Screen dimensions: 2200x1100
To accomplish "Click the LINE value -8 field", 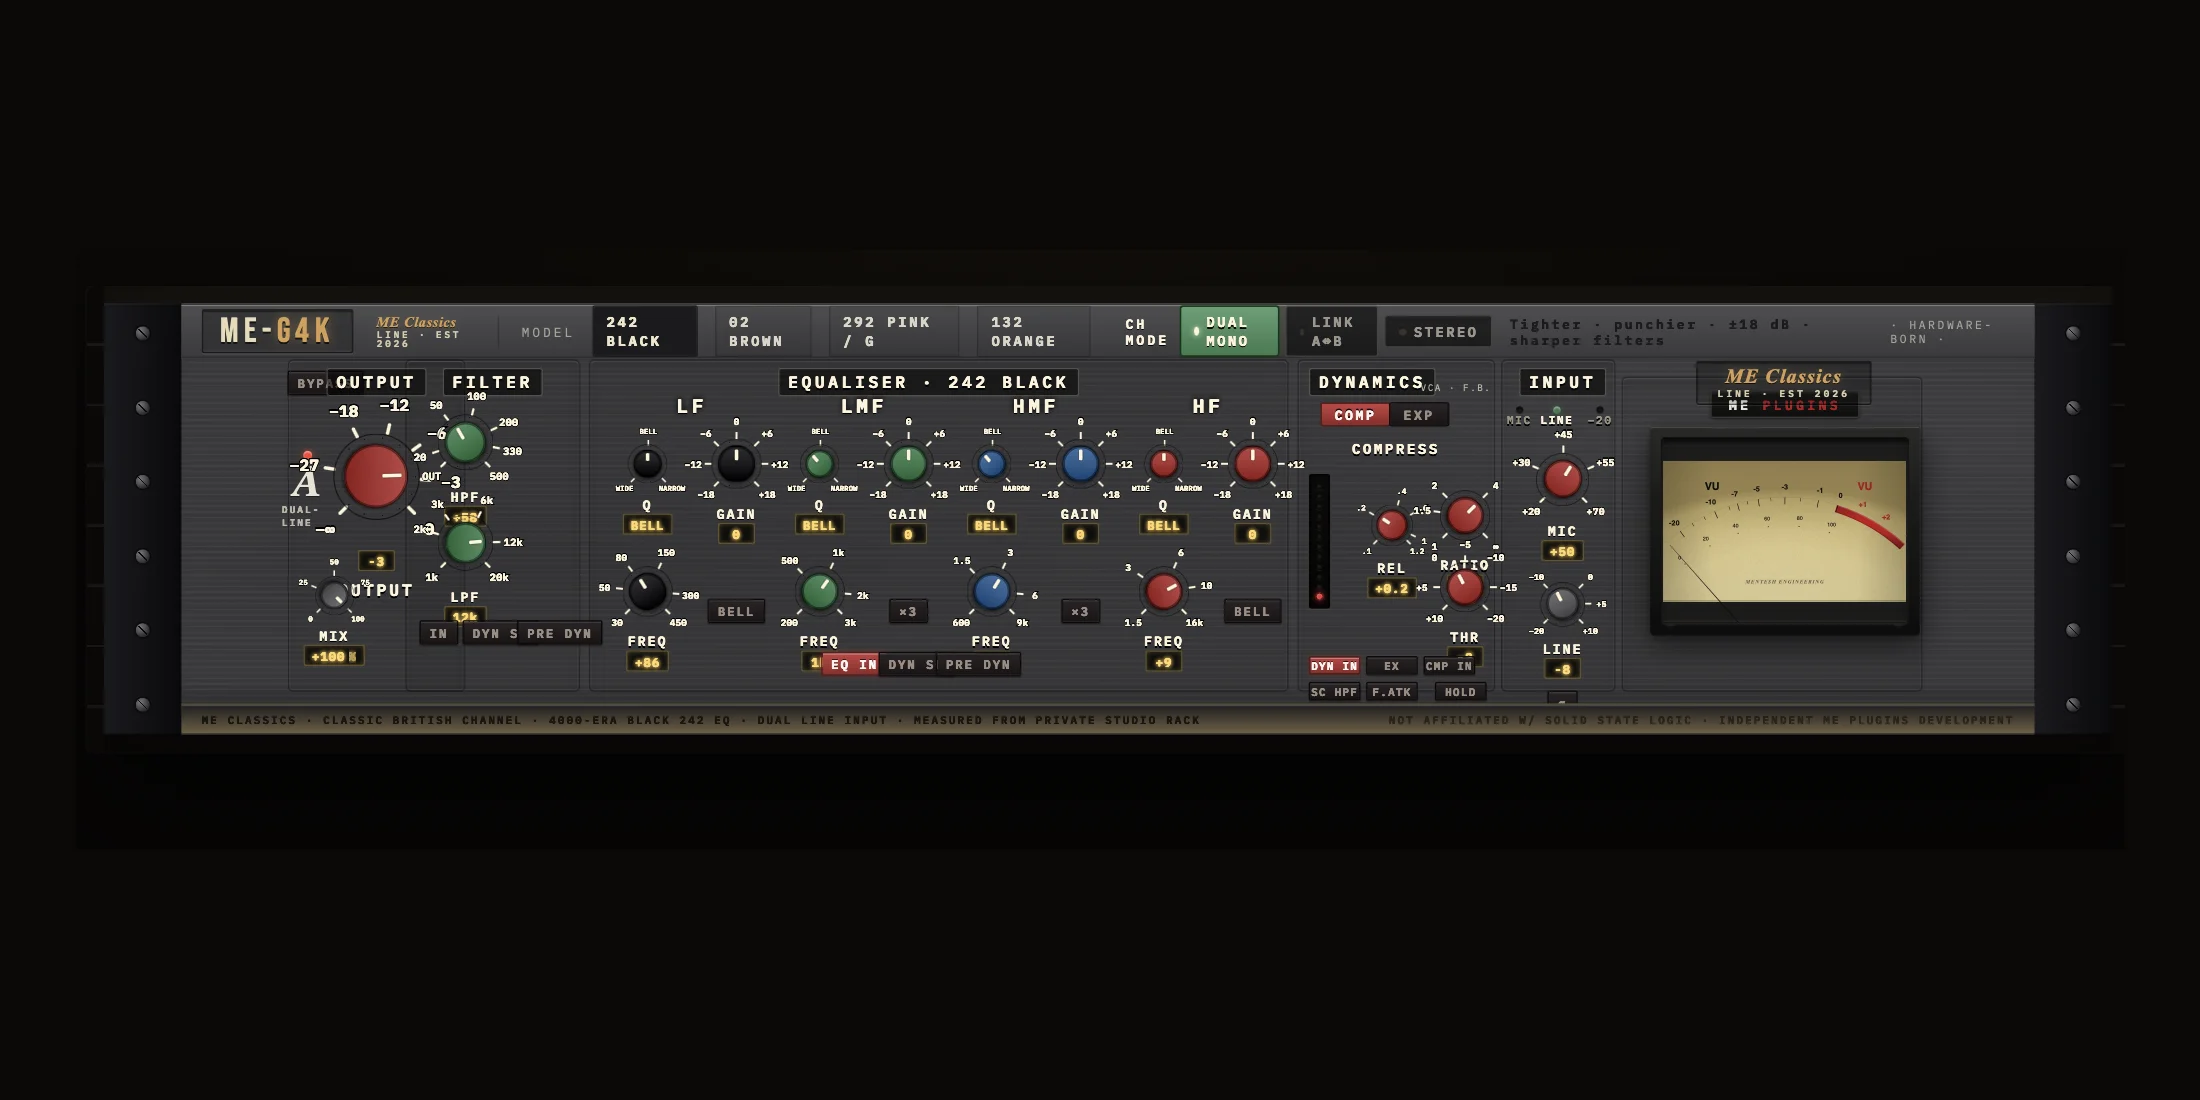I will click(1562, 670).
